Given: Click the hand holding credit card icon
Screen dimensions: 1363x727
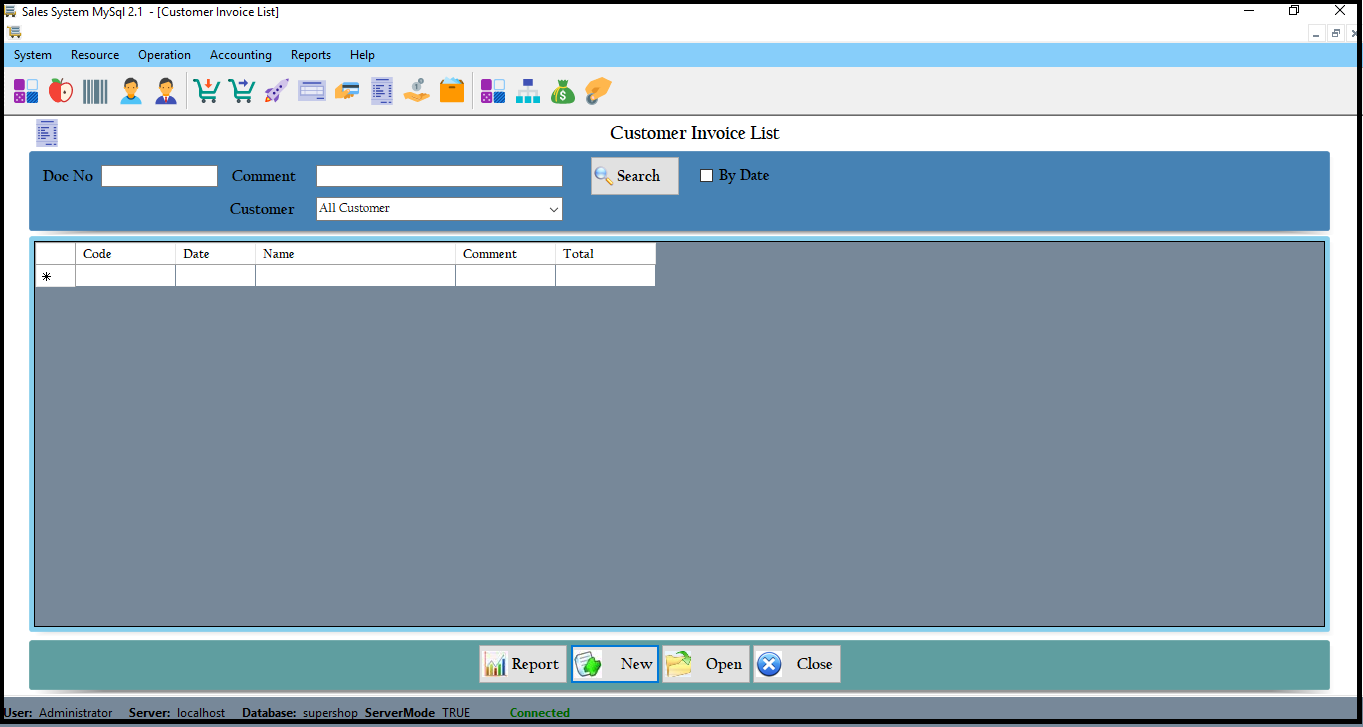Looking at the screenshot, I should [x=347, y=91].
